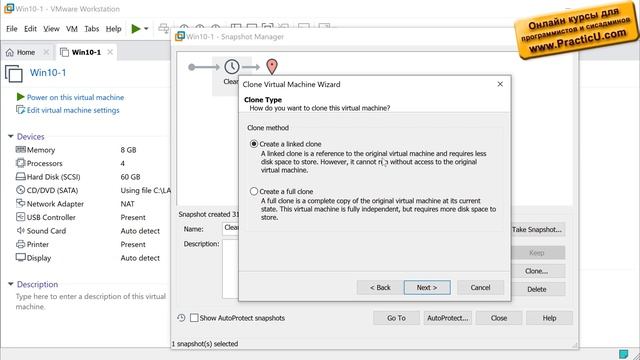This screenshot has width=640, height=360.
Task: Open the Edit menu
Action: click(x=30, y=29)
